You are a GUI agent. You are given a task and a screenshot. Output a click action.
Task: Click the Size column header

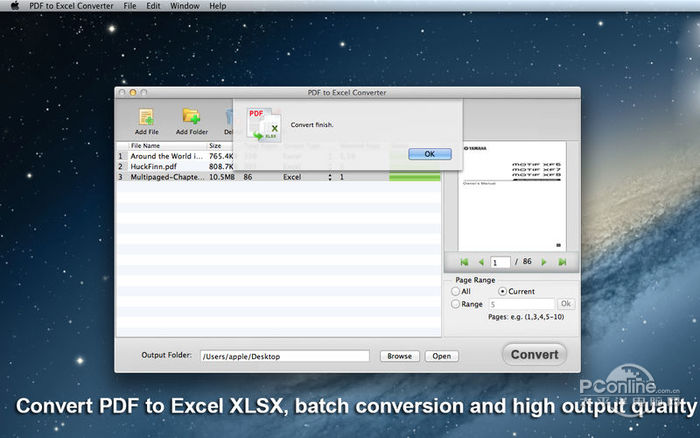point(215,146)
